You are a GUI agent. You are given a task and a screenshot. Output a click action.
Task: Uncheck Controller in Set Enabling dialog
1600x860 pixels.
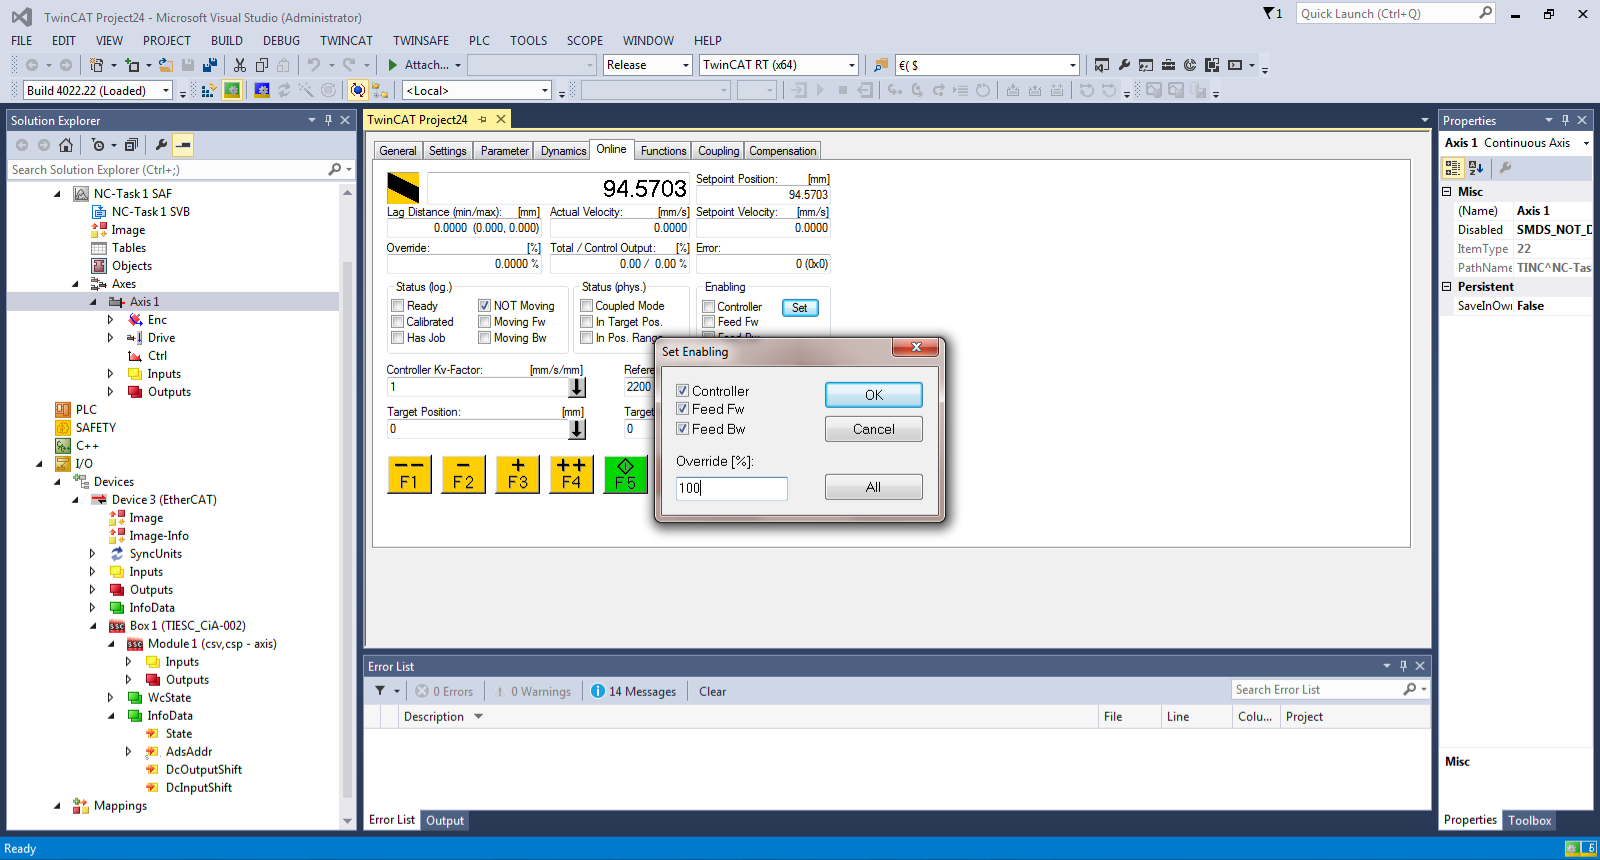pos(683,391)
